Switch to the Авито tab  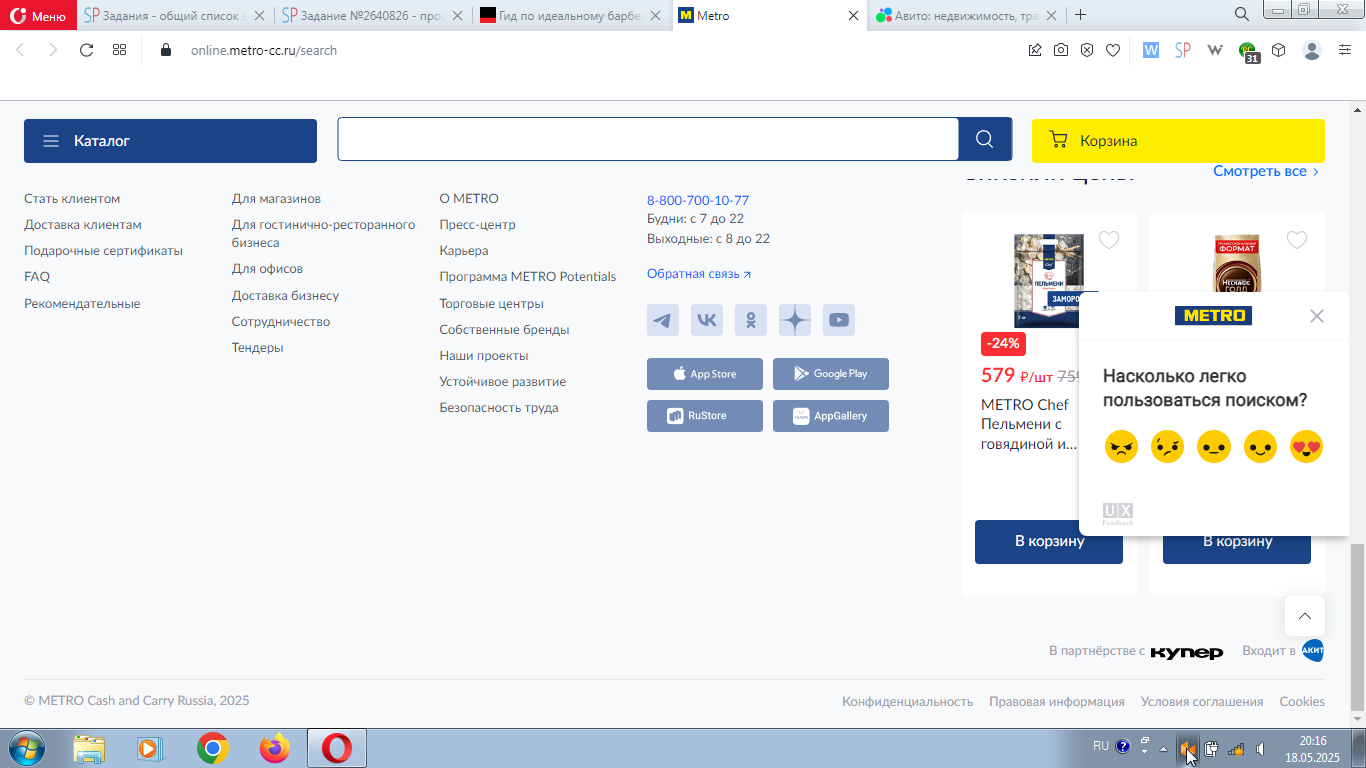[967, 16]
